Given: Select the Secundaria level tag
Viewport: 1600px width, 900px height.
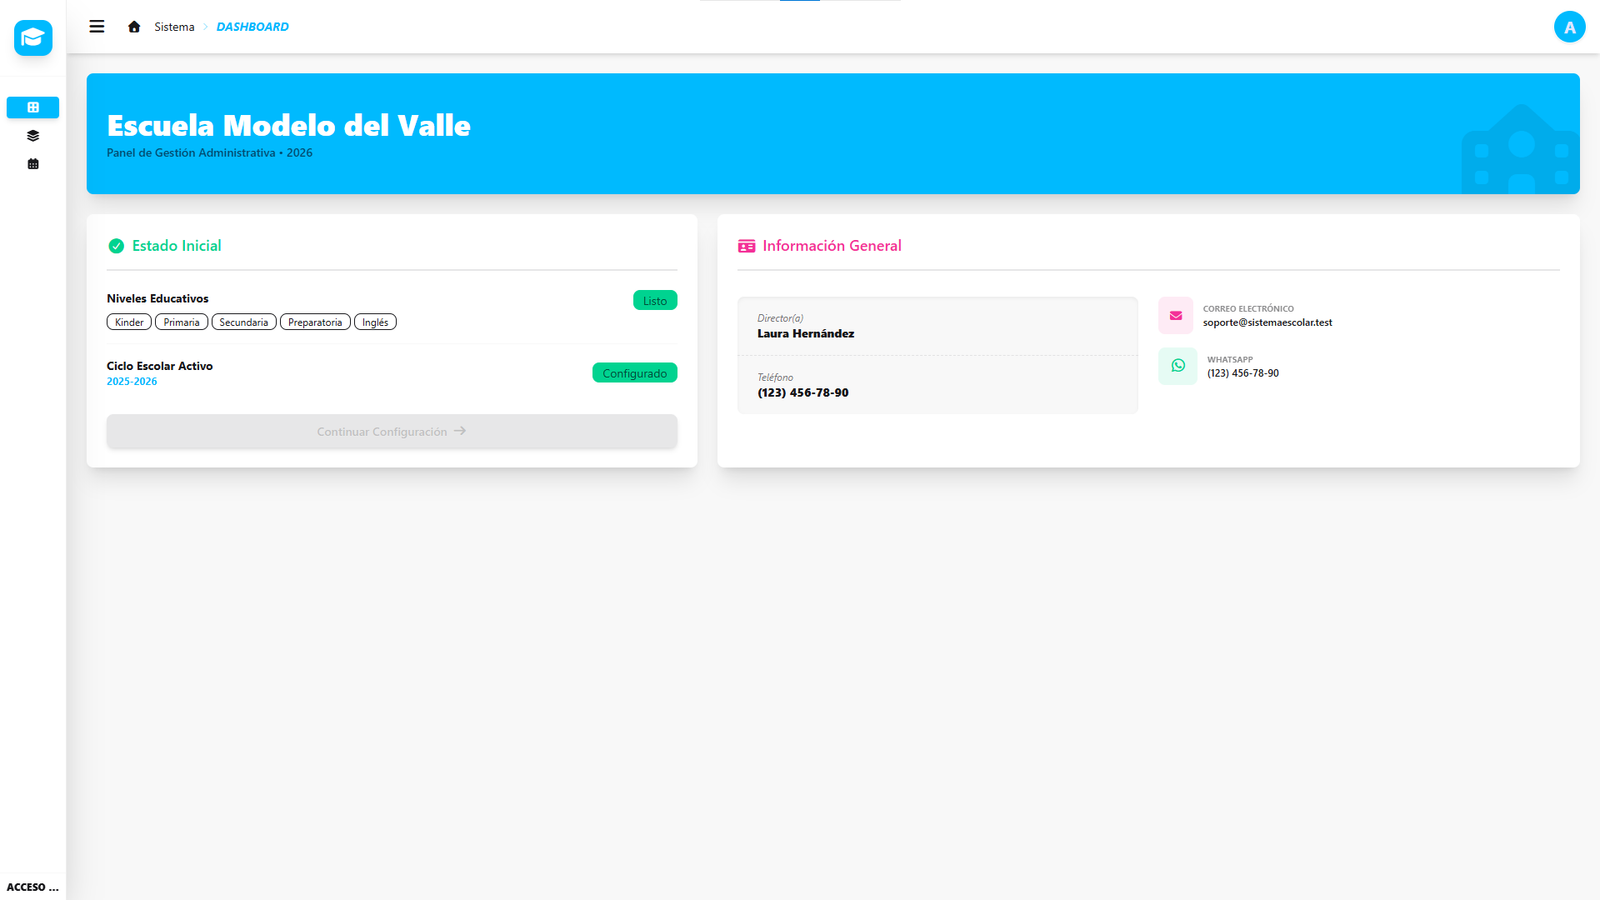Looking at the screenshot, I should tap(244, 322).
